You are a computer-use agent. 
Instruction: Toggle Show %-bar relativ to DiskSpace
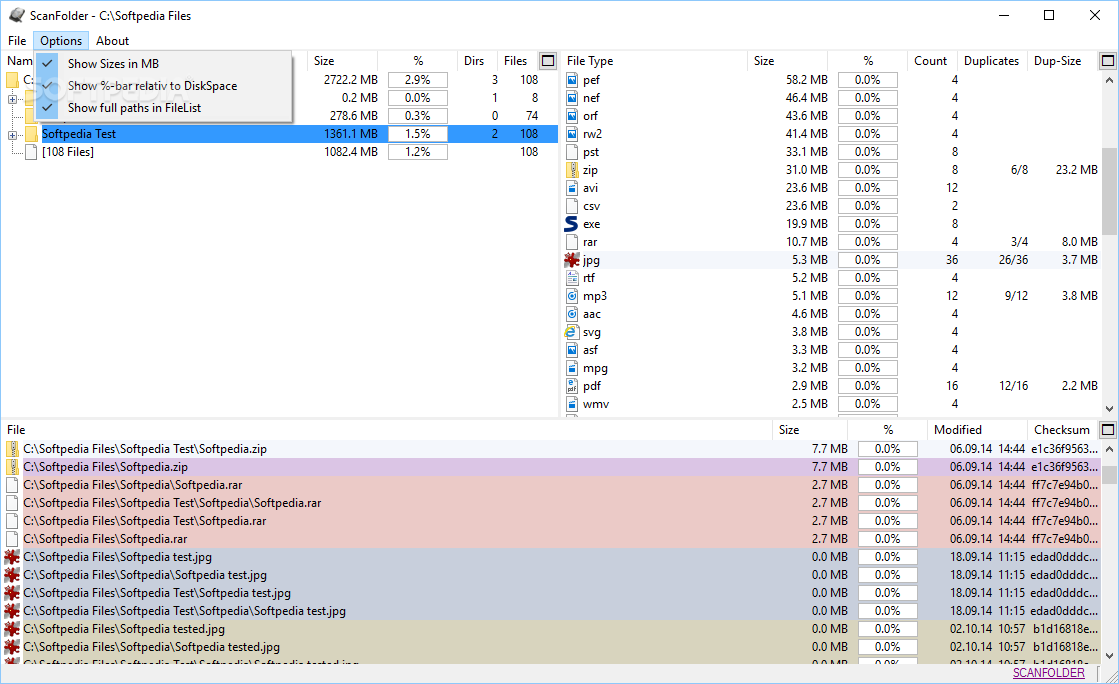click(163, 86)
